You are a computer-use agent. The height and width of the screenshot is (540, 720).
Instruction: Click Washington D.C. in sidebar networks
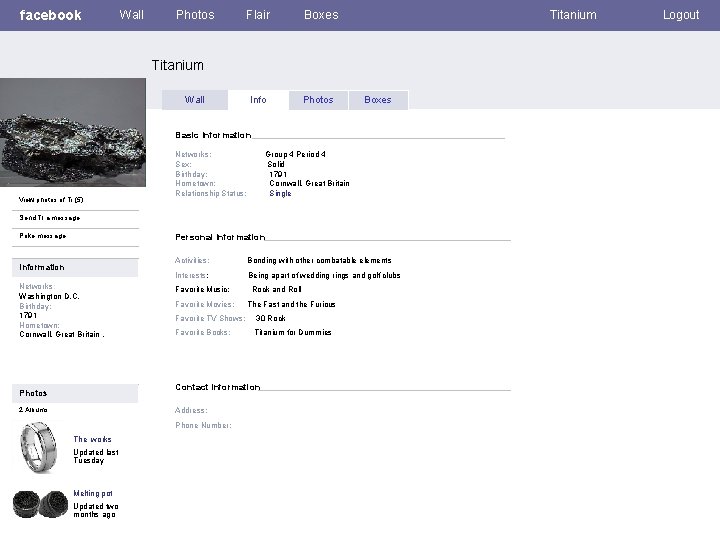tap(49, 297)
